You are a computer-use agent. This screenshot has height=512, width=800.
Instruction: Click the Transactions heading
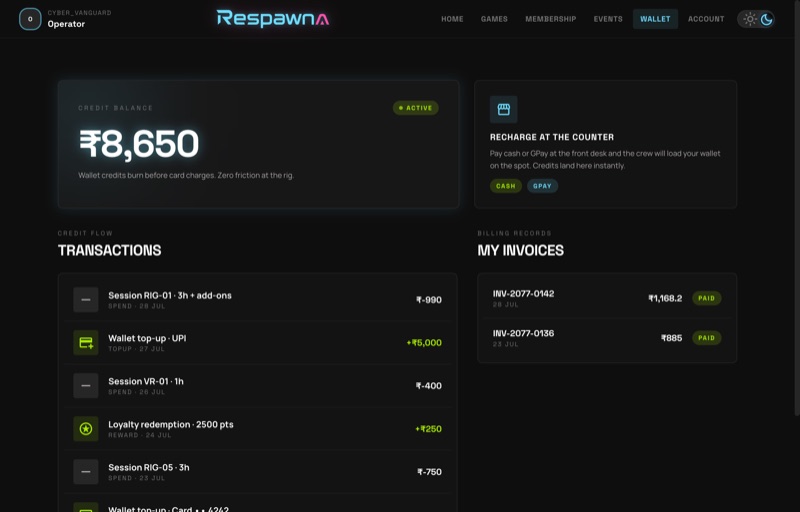[x=109, y=250]
